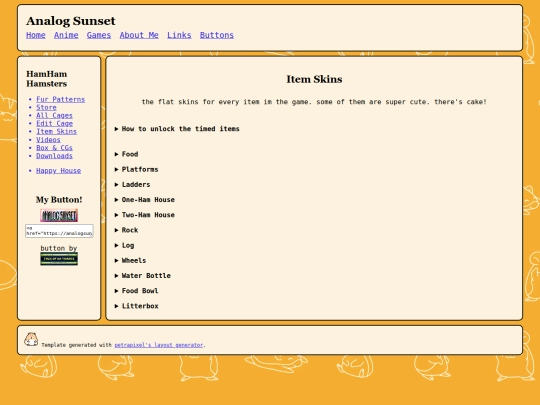The image size is (540, 405).
Task: Open the Store sidebar link
Action: point(46,107)
